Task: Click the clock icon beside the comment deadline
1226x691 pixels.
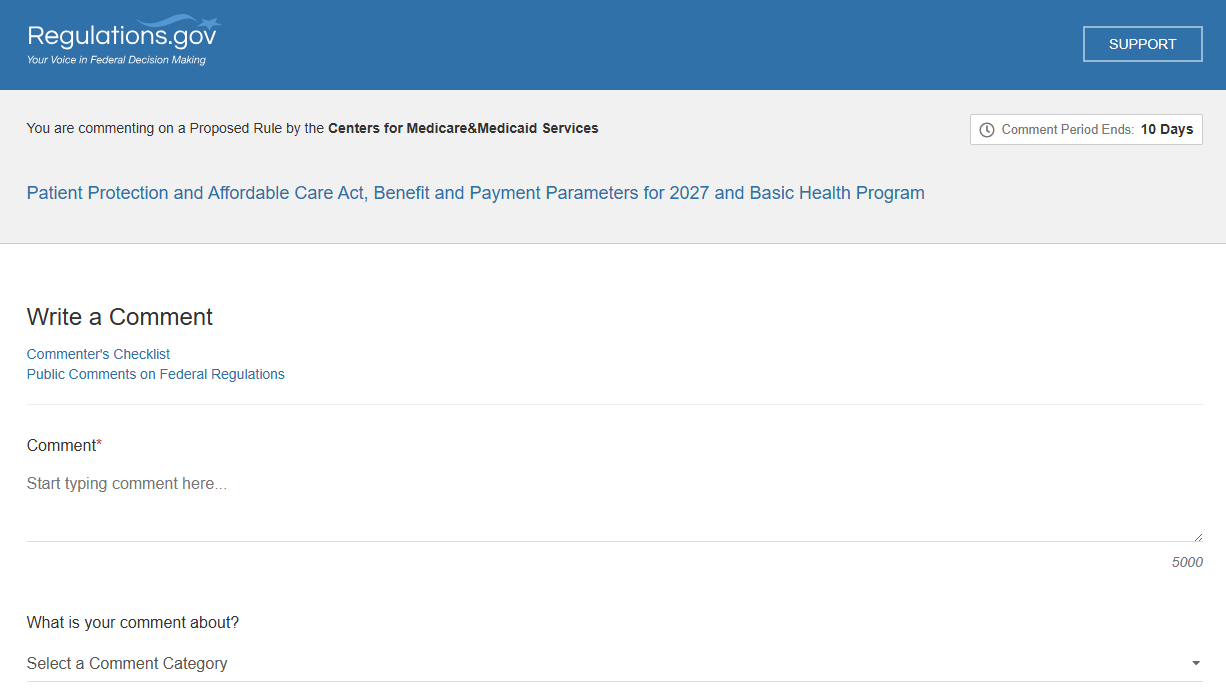Action: [x=987, y=129]
